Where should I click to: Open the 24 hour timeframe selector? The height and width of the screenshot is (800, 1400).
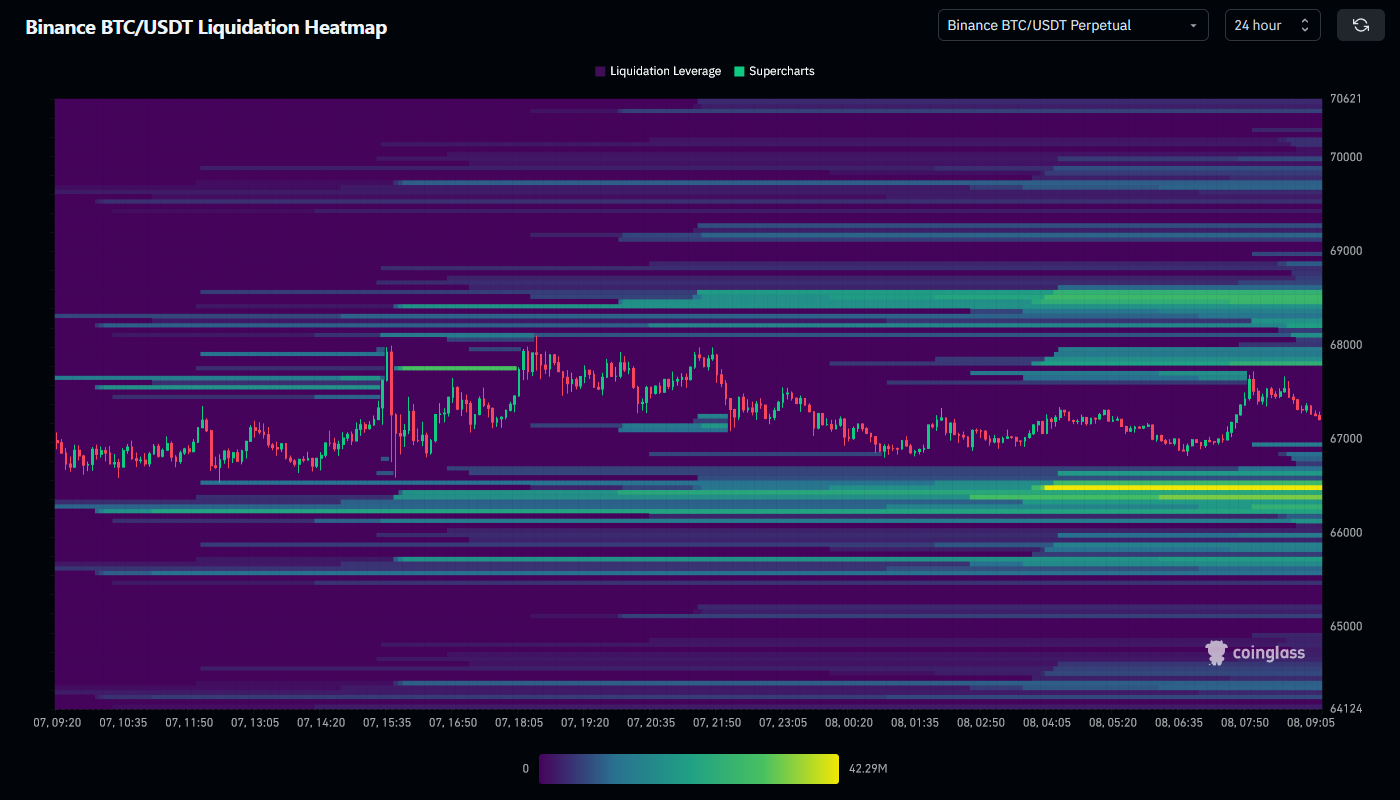[x=1273, y=25]
